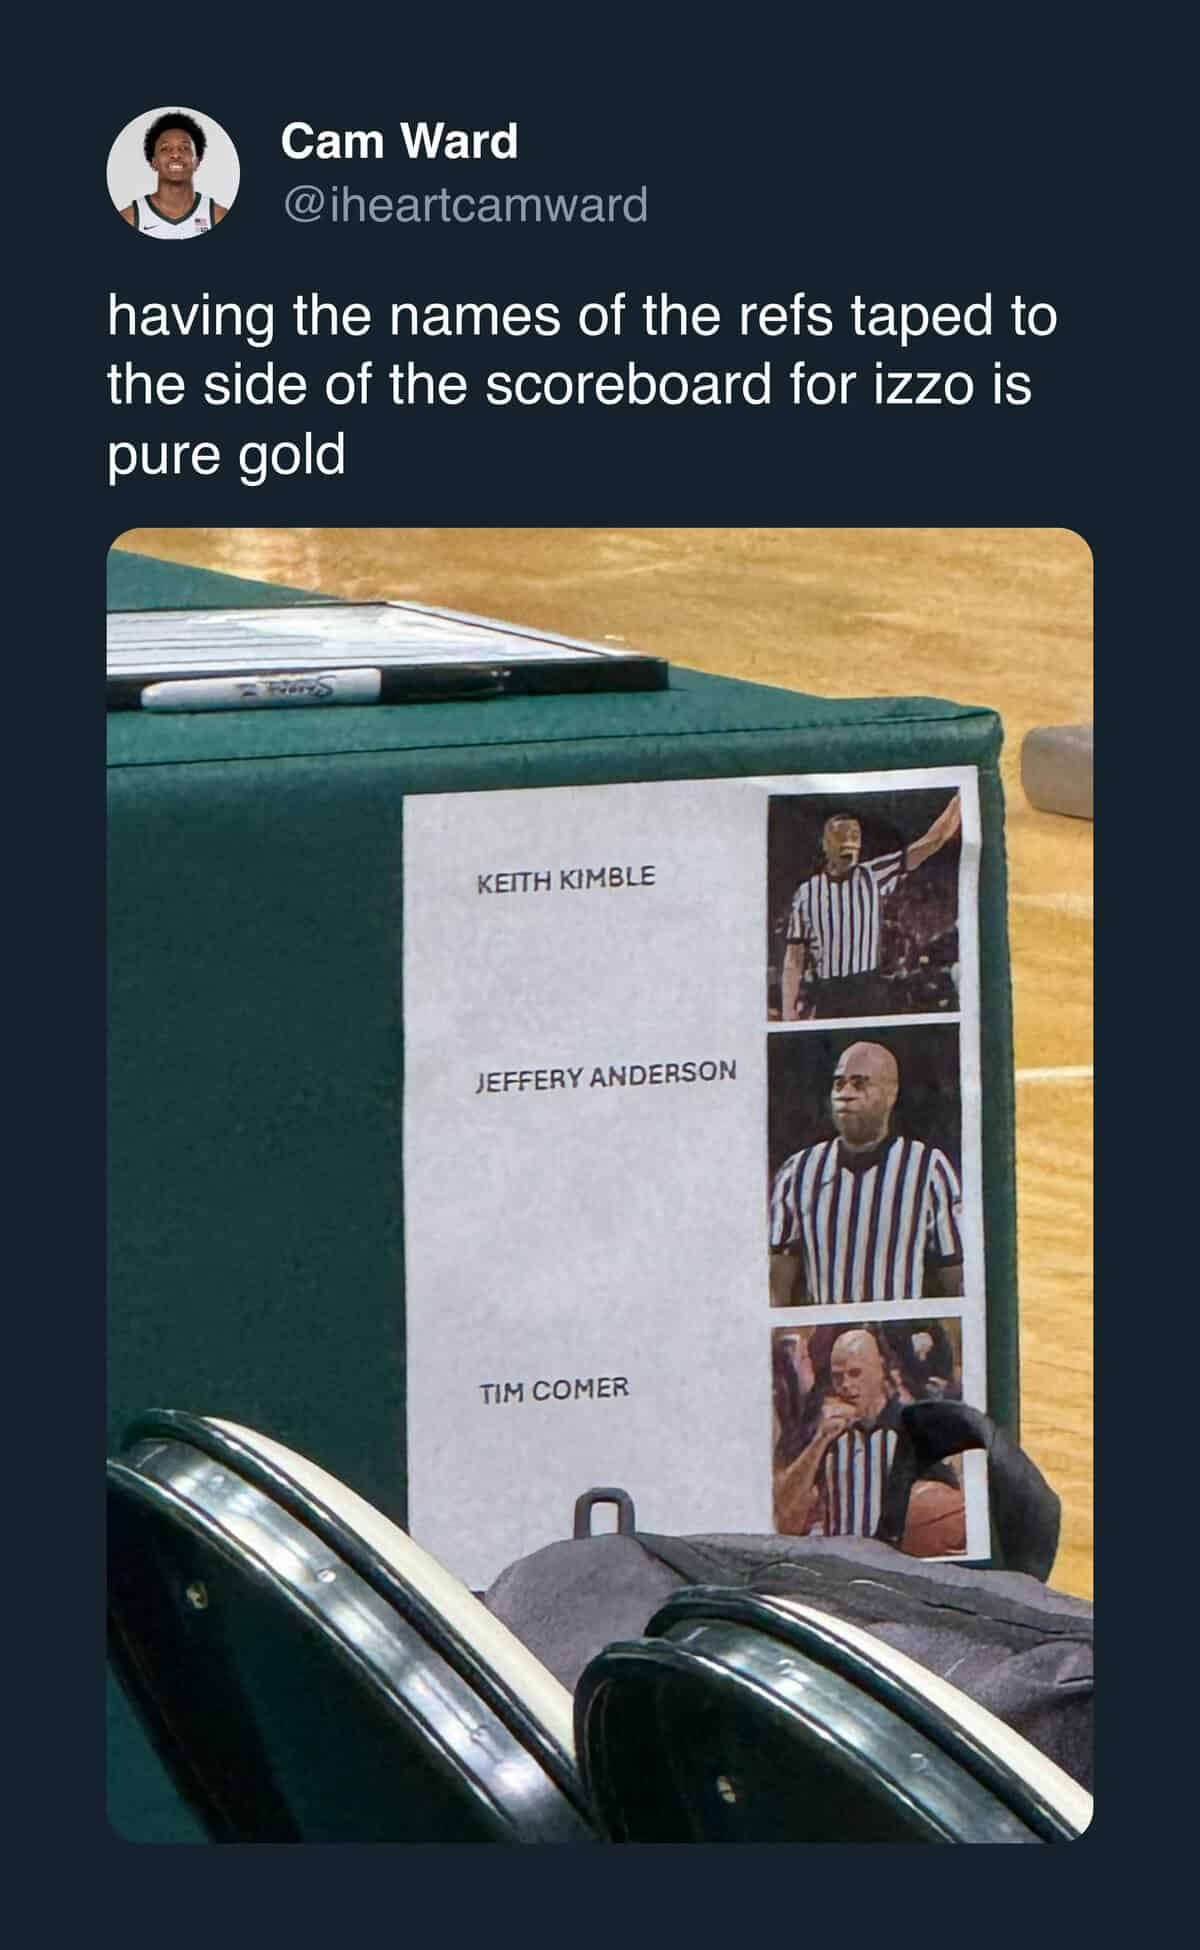Open the bottom referee photo blowing a whistle
Screen dimensions: 1200x1950
tap(868, 1436)
